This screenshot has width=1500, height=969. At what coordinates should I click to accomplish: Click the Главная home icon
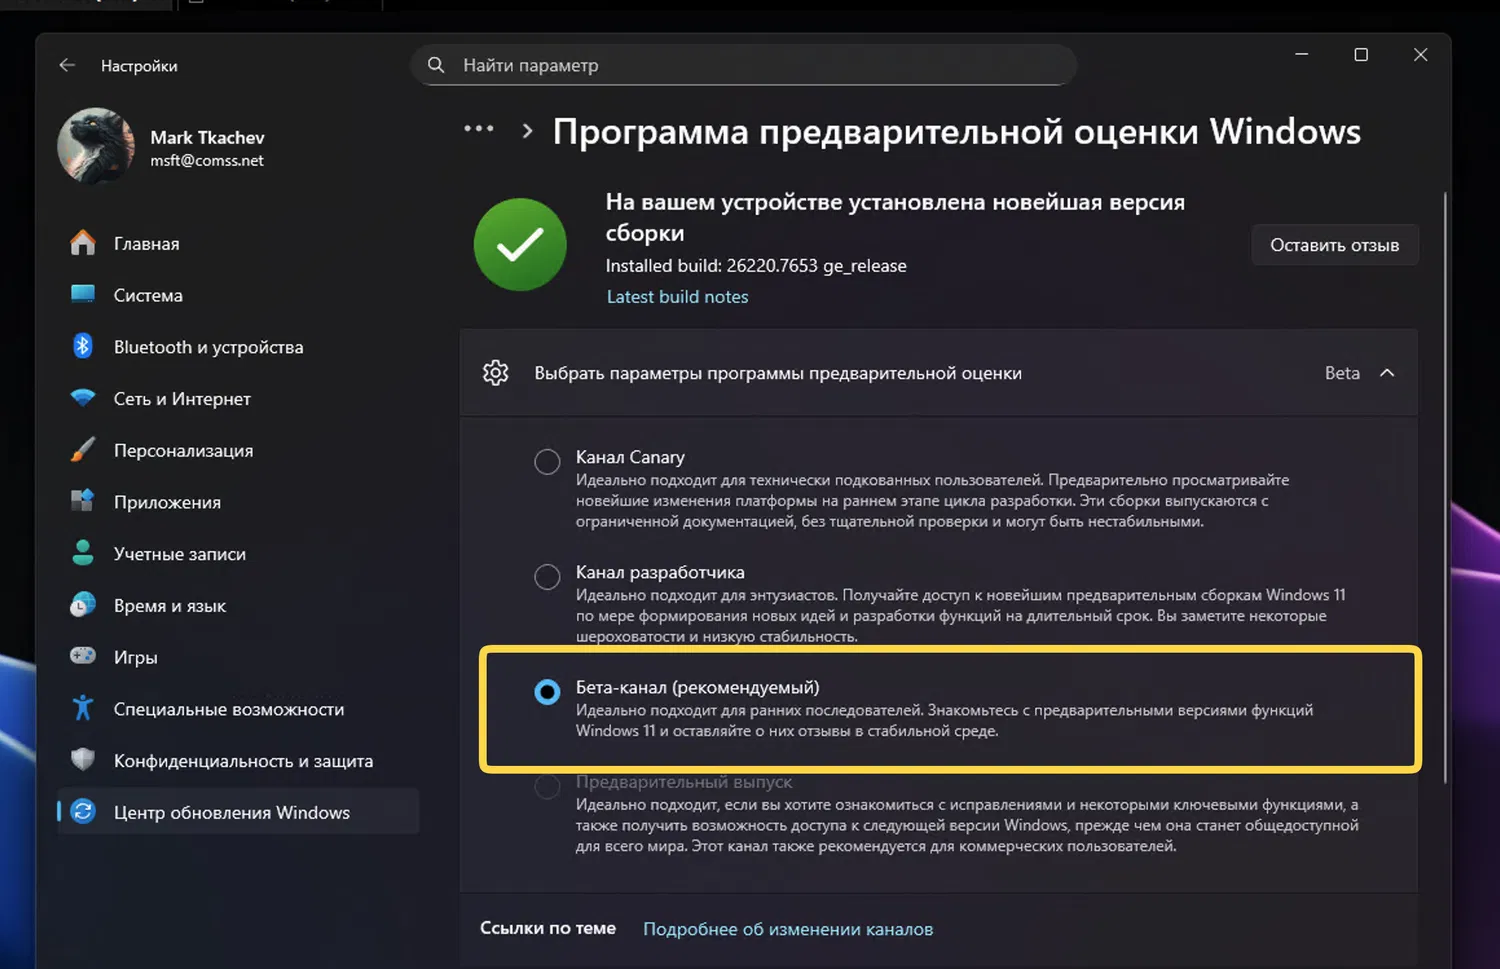pyautogui.click(x=83, y=243)
